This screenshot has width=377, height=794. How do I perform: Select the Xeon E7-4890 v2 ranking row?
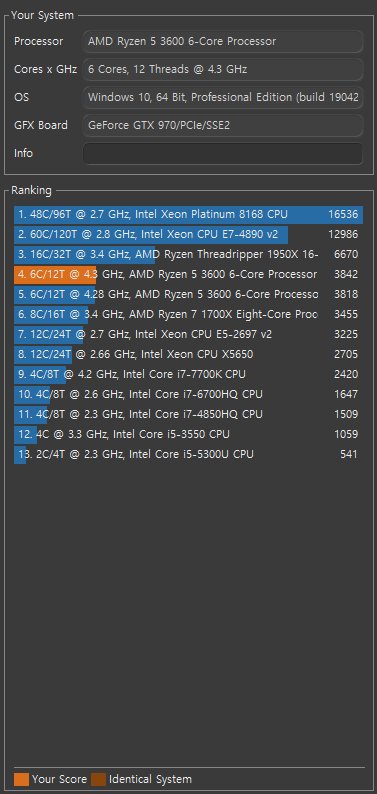188,234
